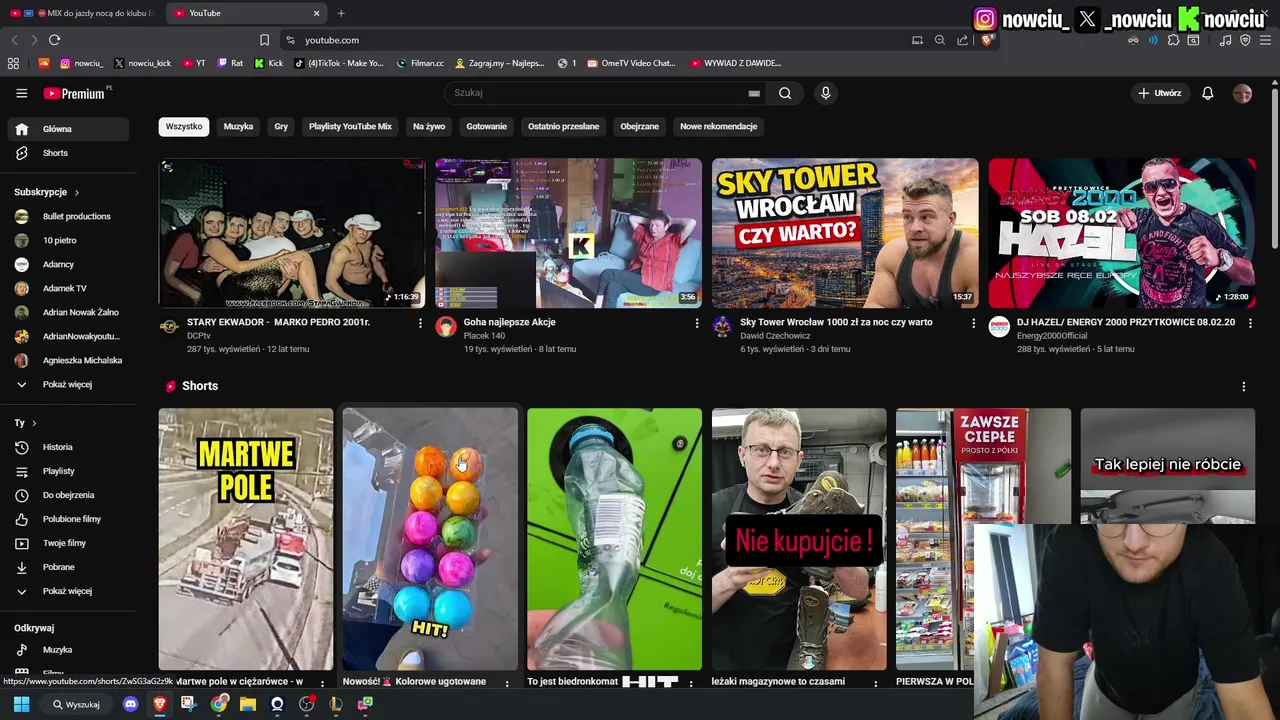Image resolution: width=1280 pixels, height=720 pixels.
Task: Select the Nowe rekomendacje chip
Action: tap(718, 127)
